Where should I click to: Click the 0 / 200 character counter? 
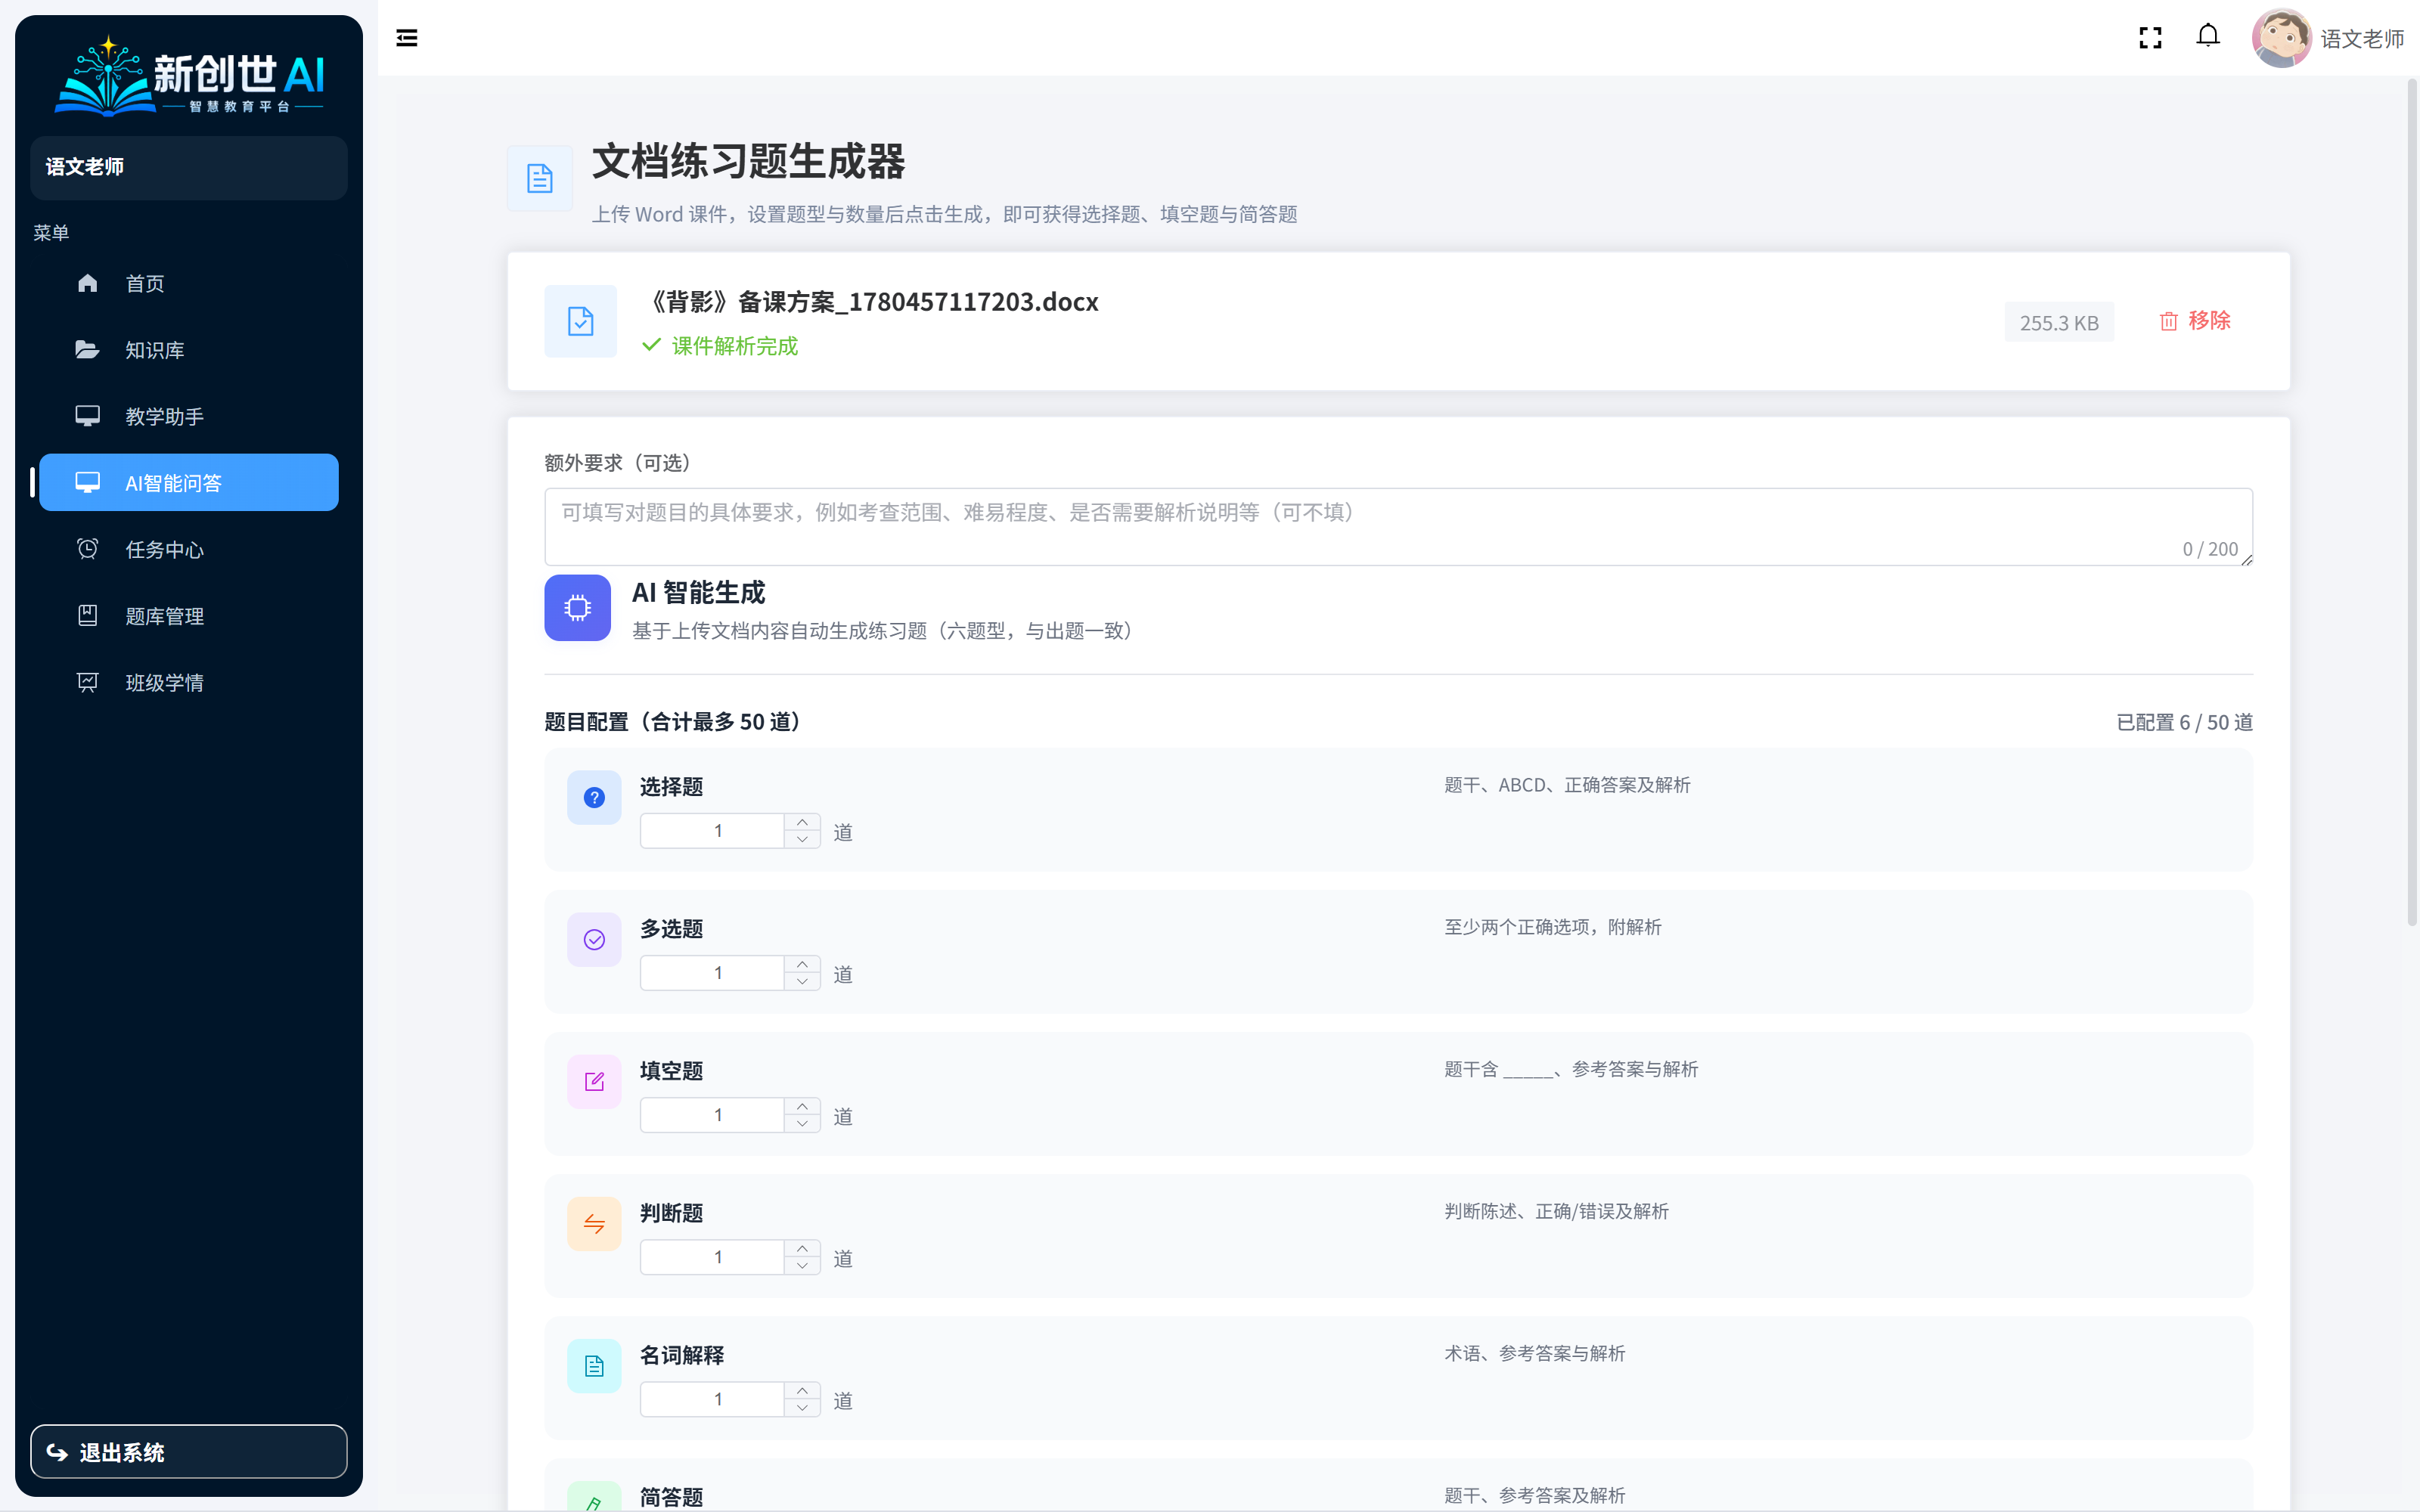[x=2210, y=549]
